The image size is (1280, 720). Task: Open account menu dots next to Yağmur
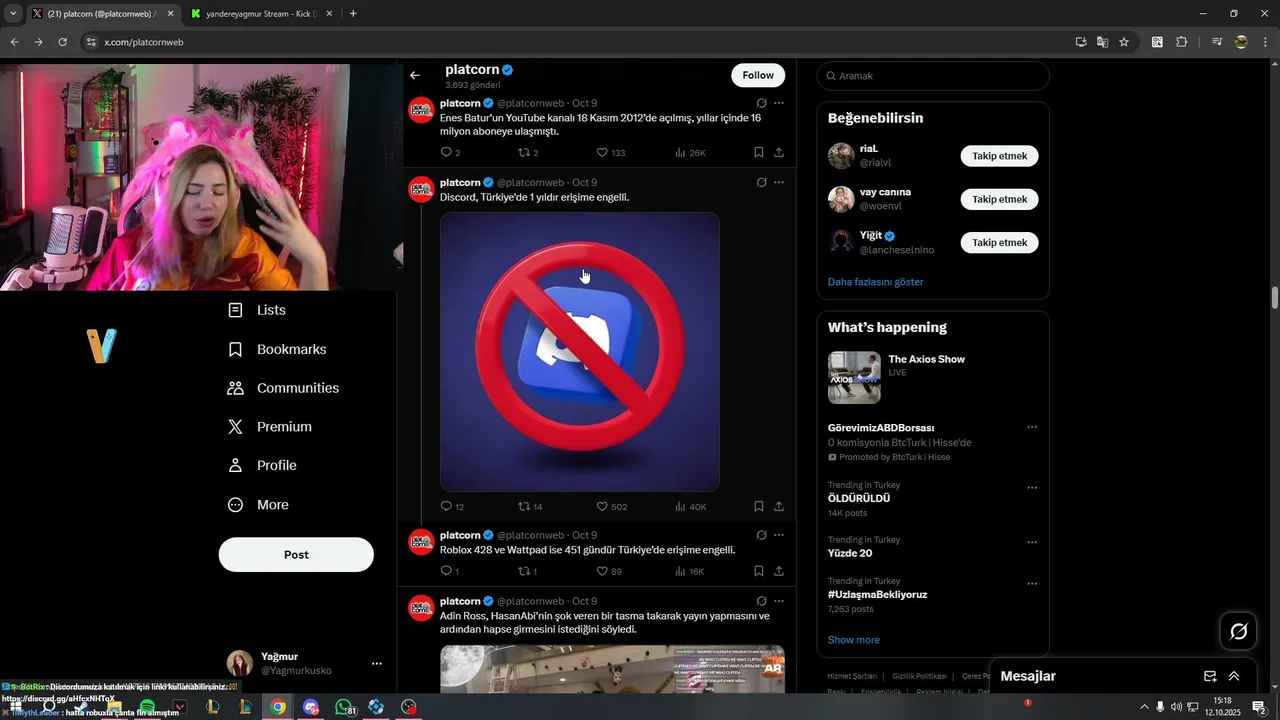pyautogui.click(x=377, y=663)
